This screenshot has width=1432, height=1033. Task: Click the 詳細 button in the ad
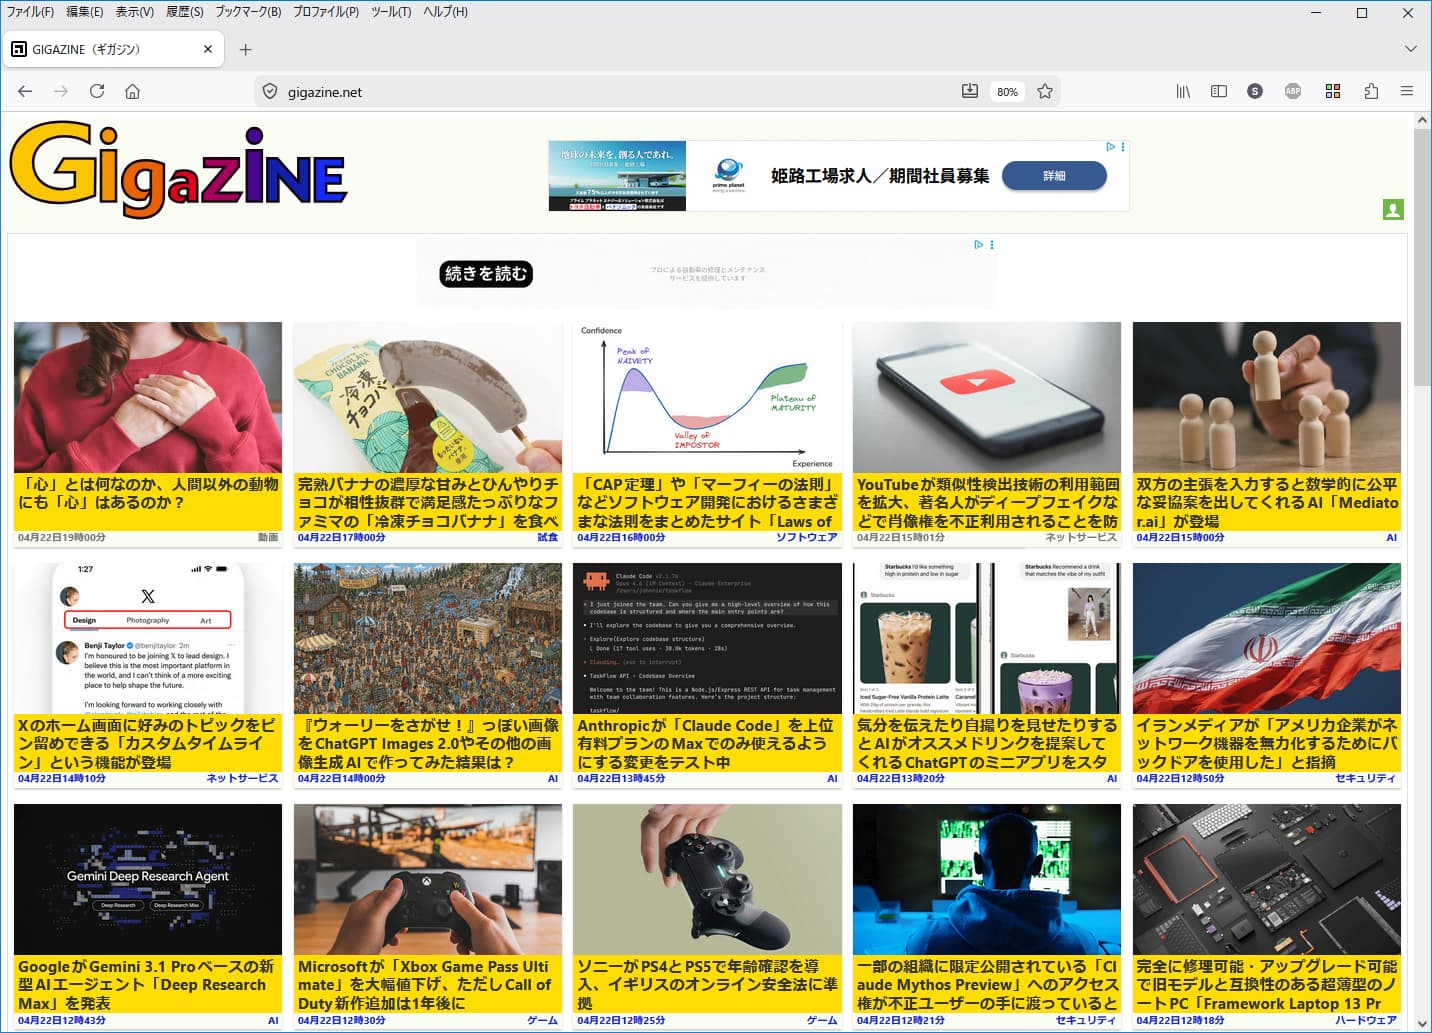pos(1054,176)
